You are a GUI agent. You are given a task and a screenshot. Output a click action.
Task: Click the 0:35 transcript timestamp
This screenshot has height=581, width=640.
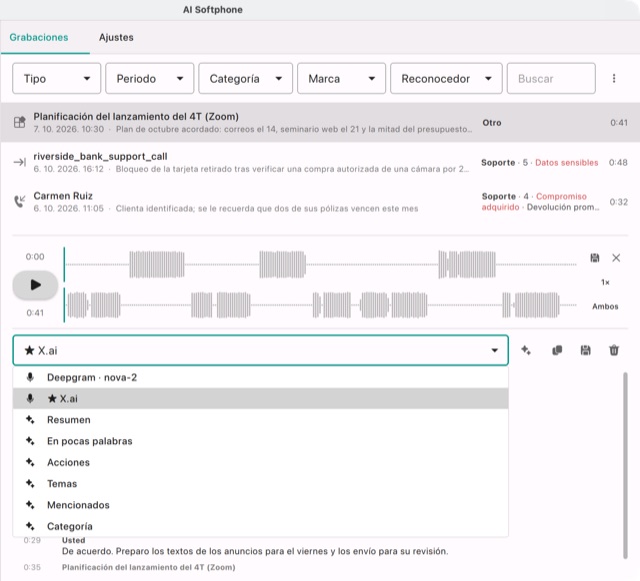32,567
